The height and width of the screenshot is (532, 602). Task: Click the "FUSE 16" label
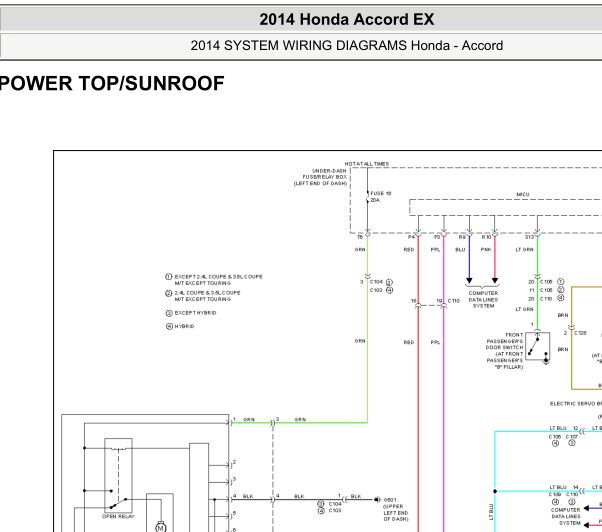[381, 193]
